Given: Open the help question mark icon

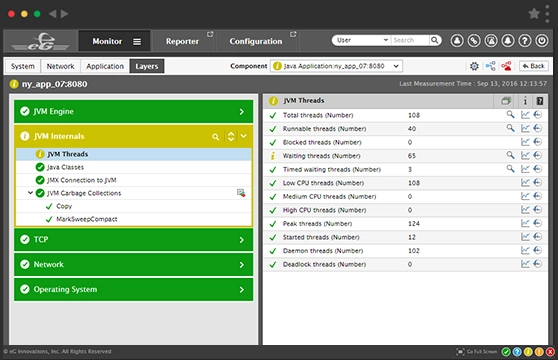Looking at the screenshot, I should pos(525,41).
